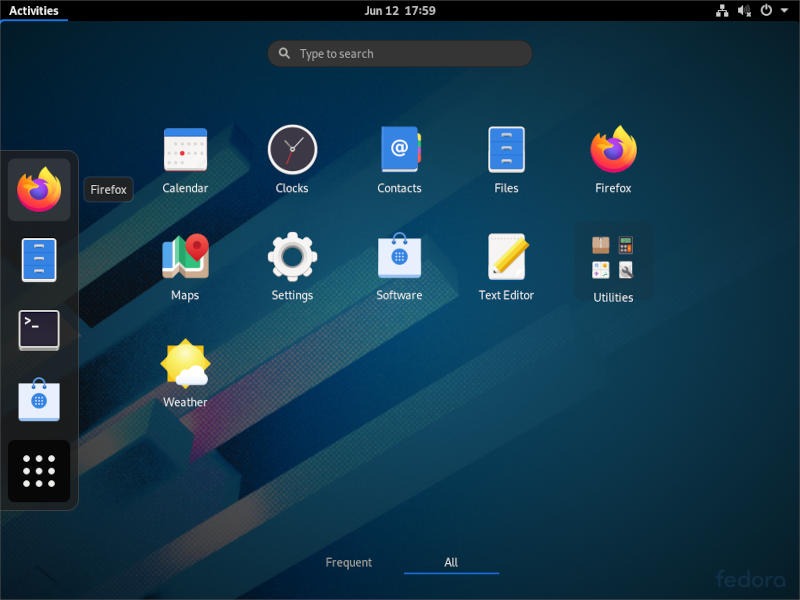Screen dimensions: 800x600
Task: Launch Maps
Action: [185, 258]
